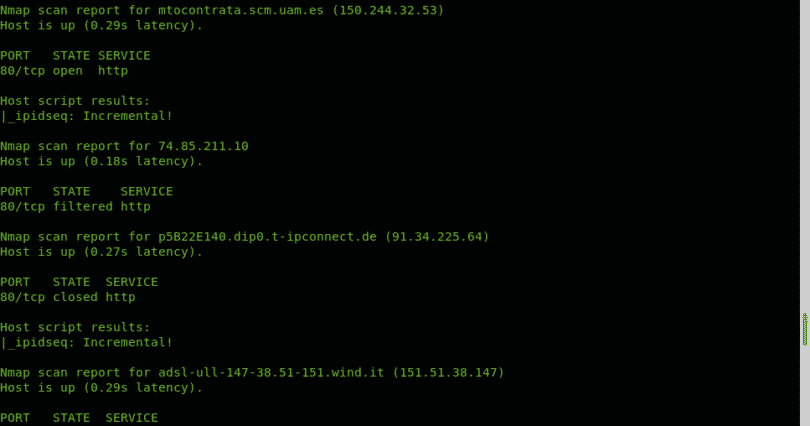Click "80/tcp" on the open port line
Viewport: 810px width, 426px height.
click(x=23, y=71)
